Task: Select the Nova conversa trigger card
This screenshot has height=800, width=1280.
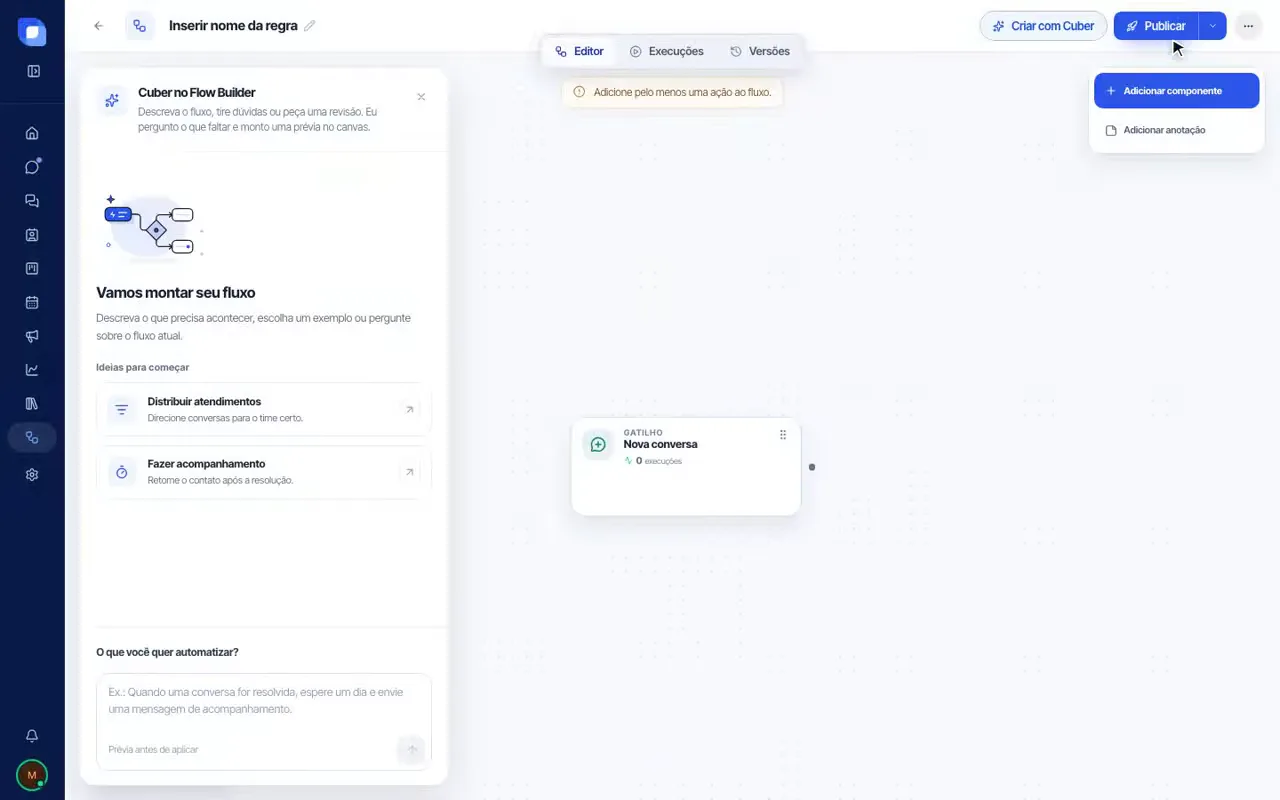Action: tap(686, 467)
